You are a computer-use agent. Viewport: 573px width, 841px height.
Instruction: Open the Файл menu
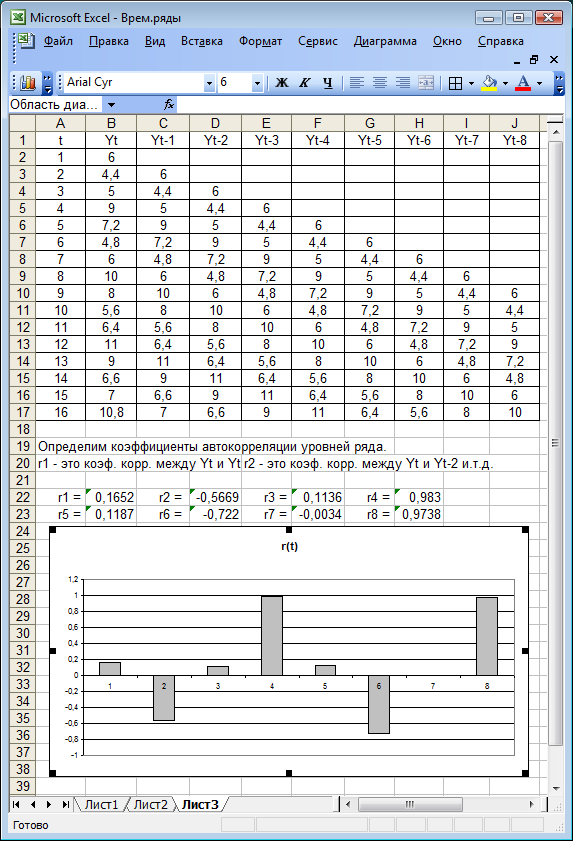pyautogui.click(x=58, y=41)
